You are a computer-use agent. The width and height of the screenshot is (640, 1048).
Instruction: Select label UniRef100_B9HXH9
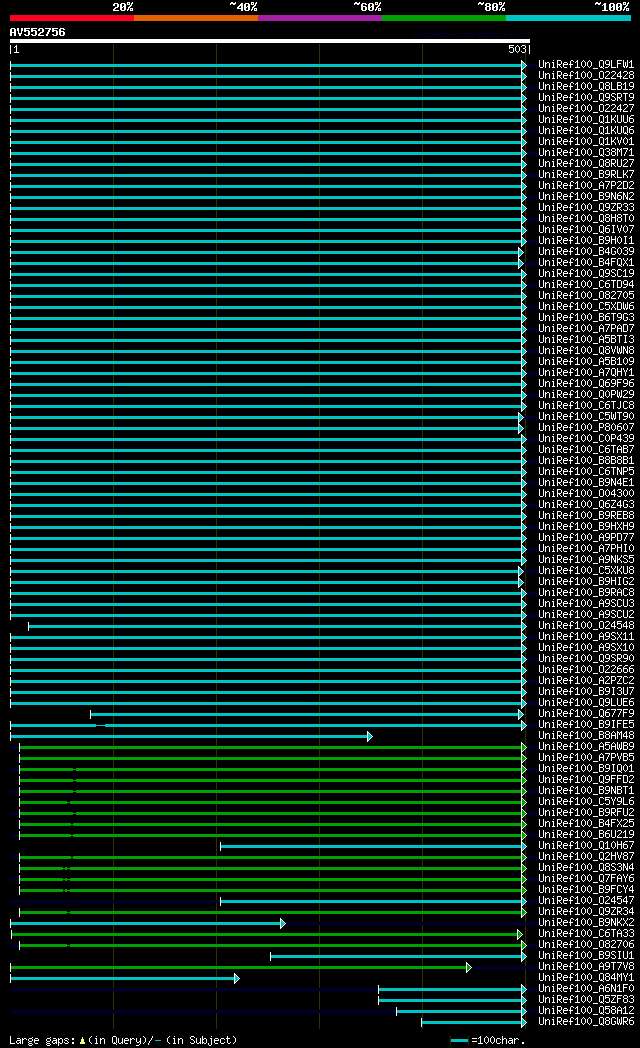(x=586, y=527)
